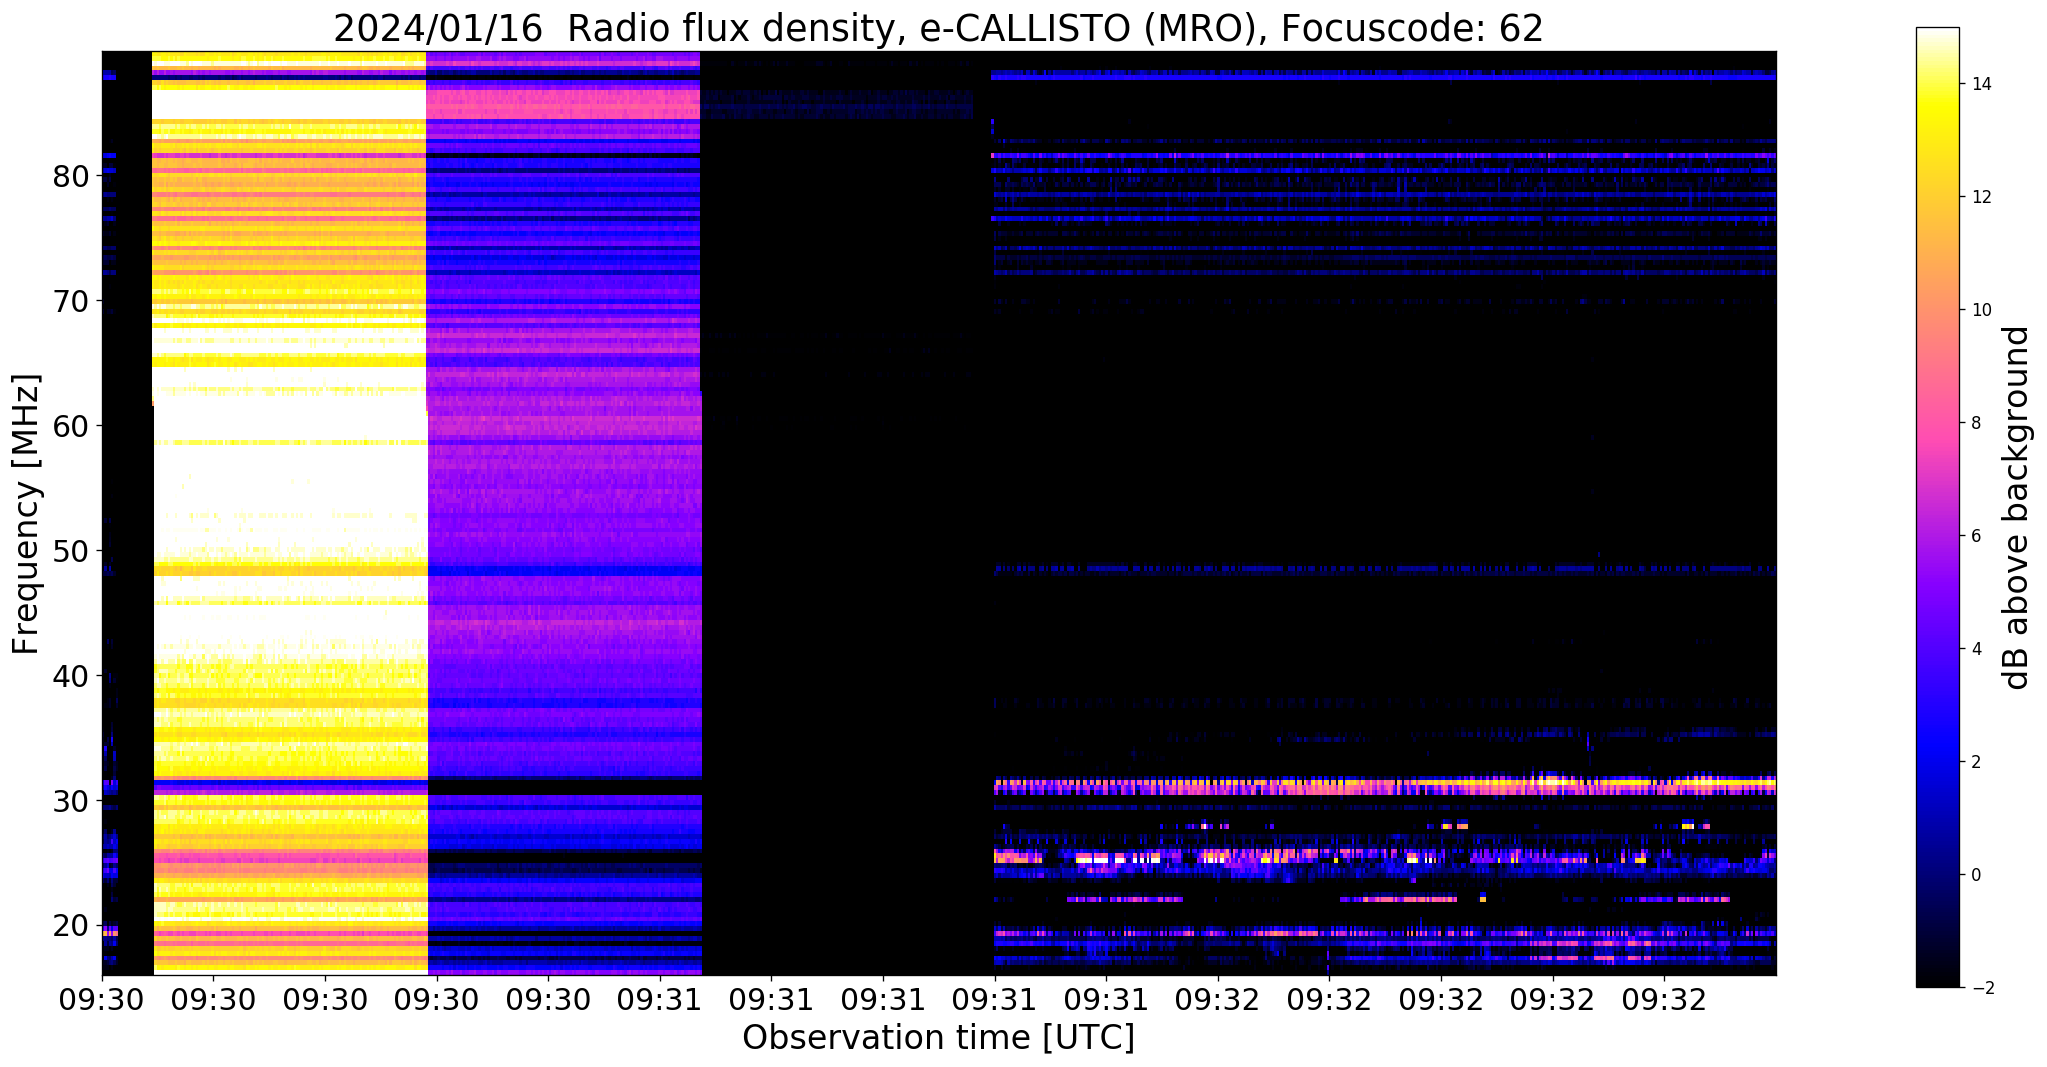Image resolution: width=2047 pixels, height=1067 pixels.
Task: Click the colorbar value 8
Action: (1975, 423)
